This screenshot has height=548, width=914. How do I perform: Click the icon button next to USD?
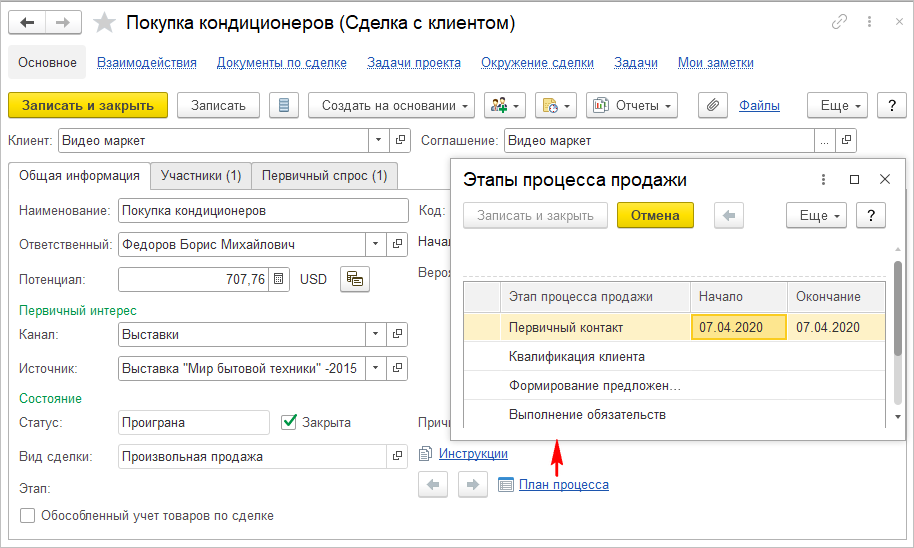tap(354, 280)
